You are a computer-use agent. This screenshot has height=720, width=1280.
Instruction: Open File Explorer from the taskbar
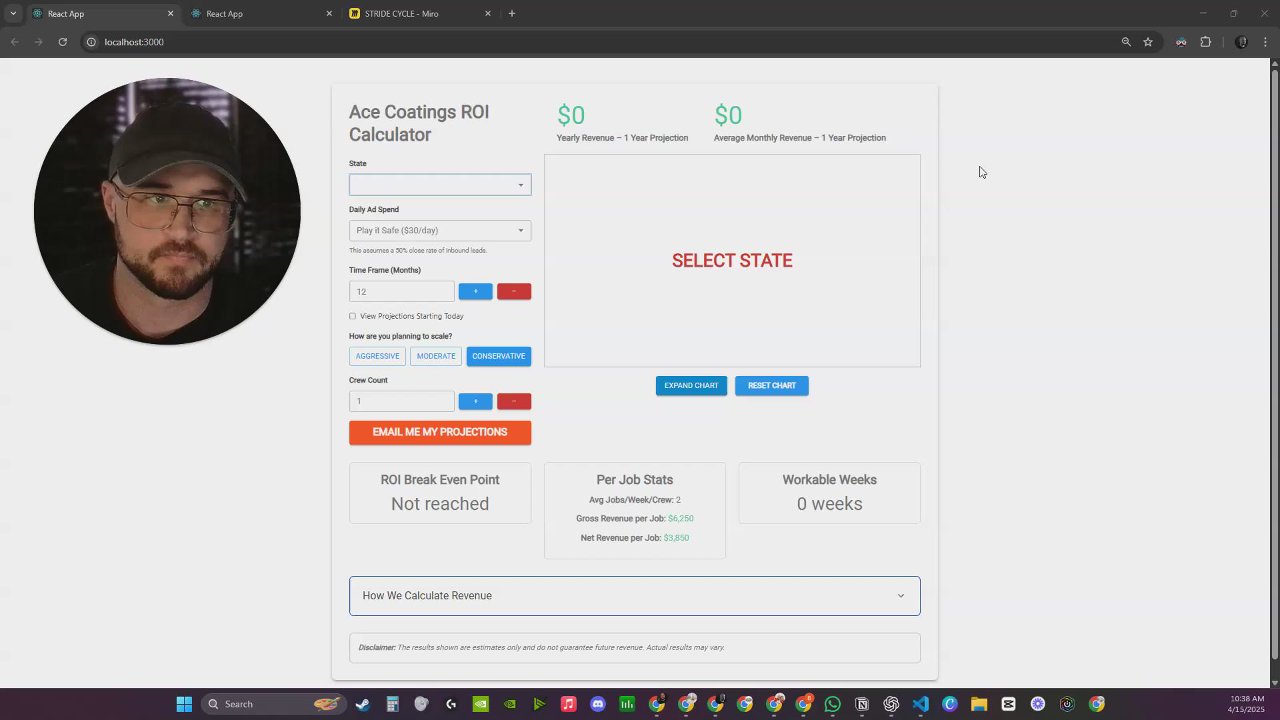(x=979, y=704)
